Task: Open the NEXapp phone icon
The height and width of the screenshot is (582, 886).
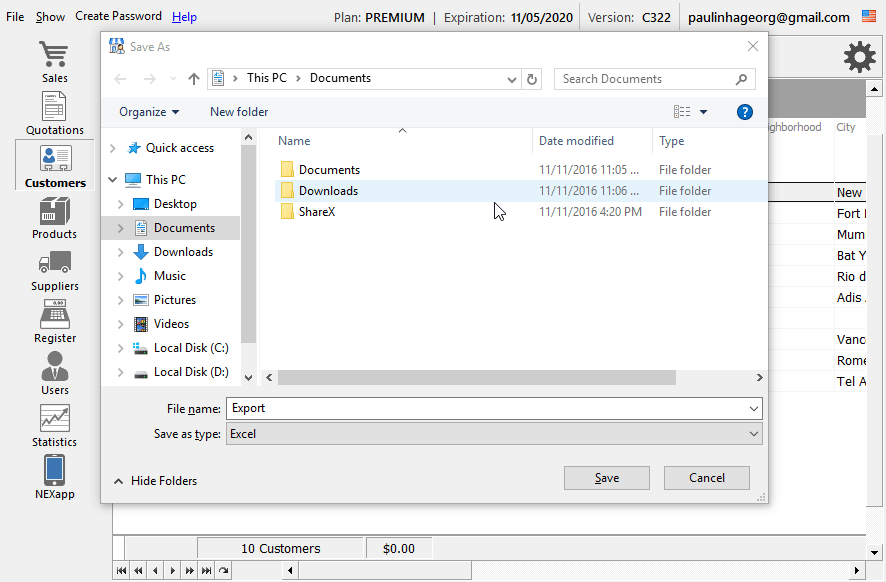Action: [54, 471]
